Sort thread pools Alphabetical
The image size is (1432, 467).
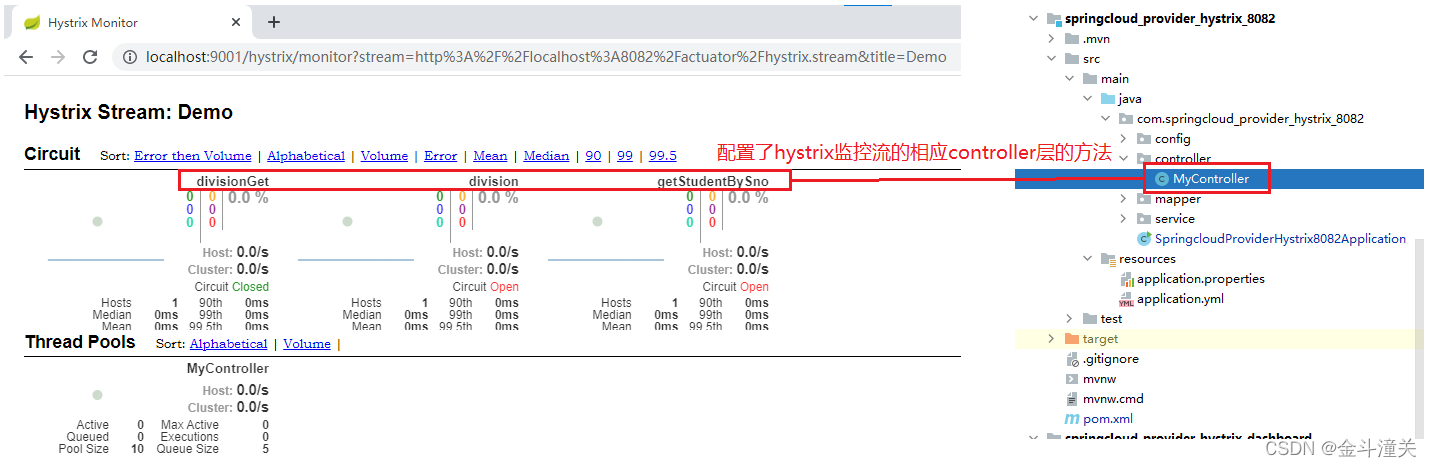(229, 344)
